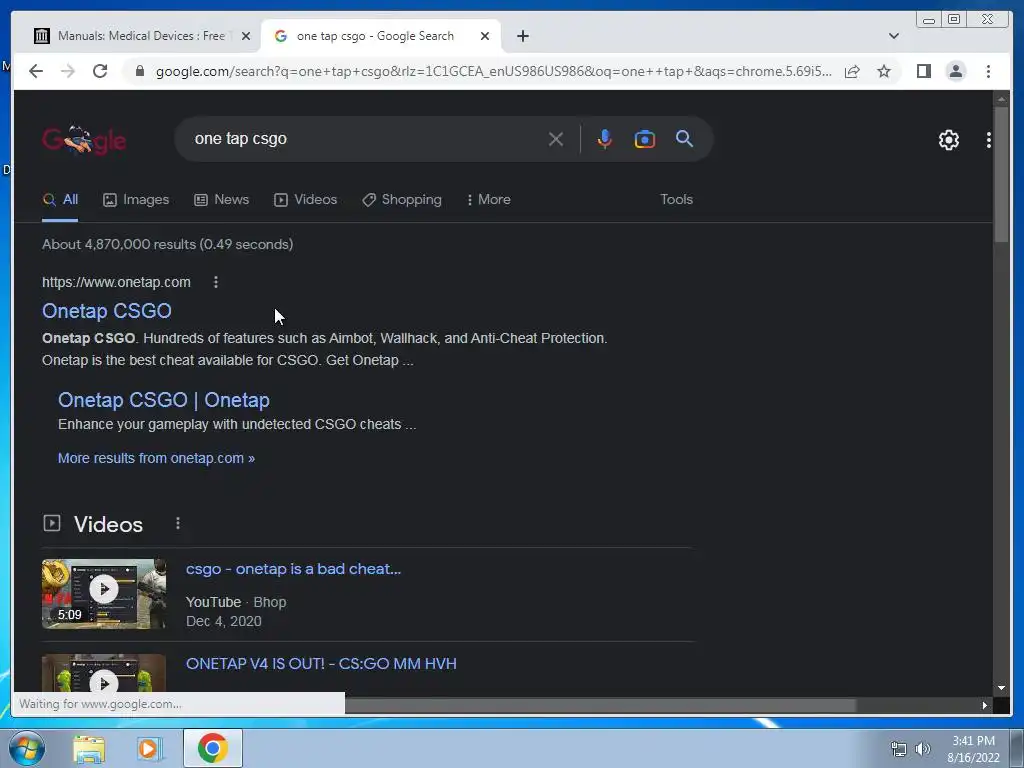1024x768 pixels.
Task: Open ONETAP V4 IS OUT! video link
Action: (x=321, y=664)
